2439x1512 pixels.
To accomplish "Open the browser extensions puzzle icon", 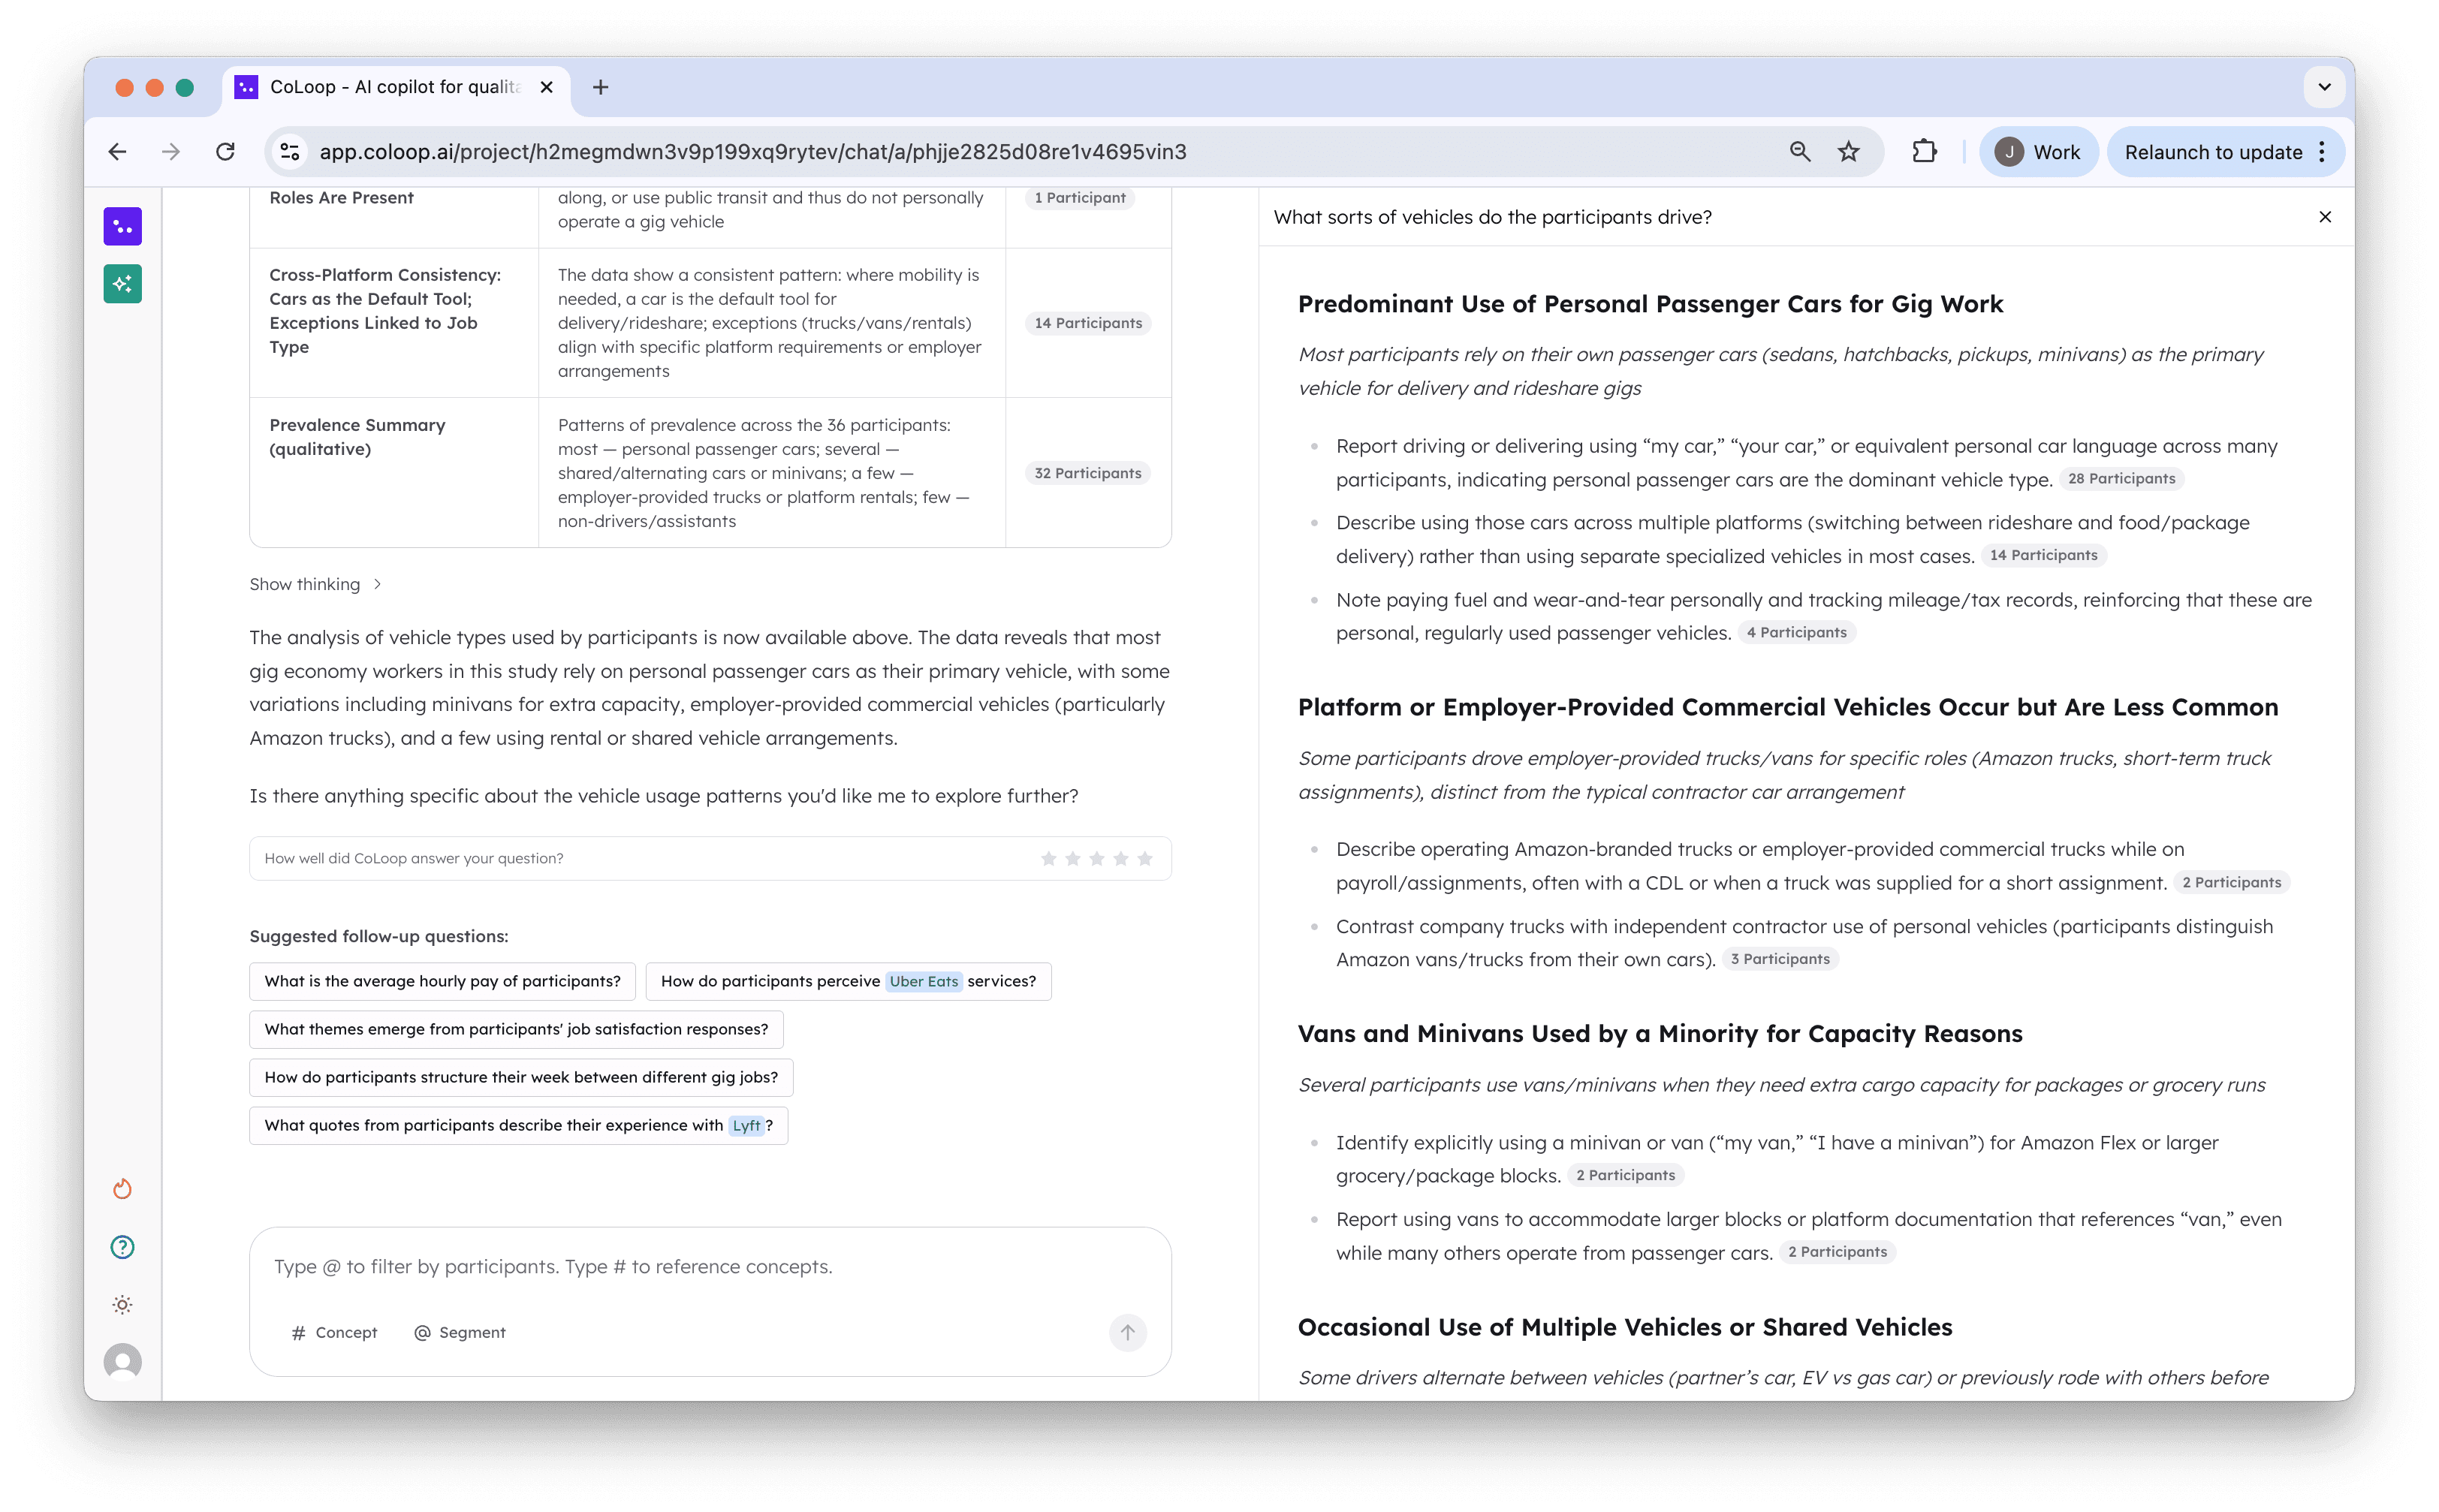I will (1924, 152).
